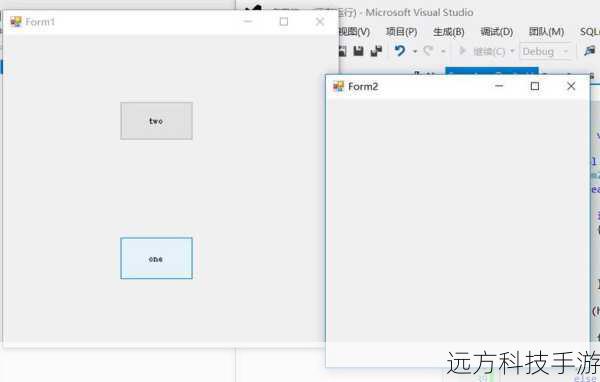Click the Form2 window app icon
Image resolution: width=600 pixels, height=382 pixels.
coord(338,87)
